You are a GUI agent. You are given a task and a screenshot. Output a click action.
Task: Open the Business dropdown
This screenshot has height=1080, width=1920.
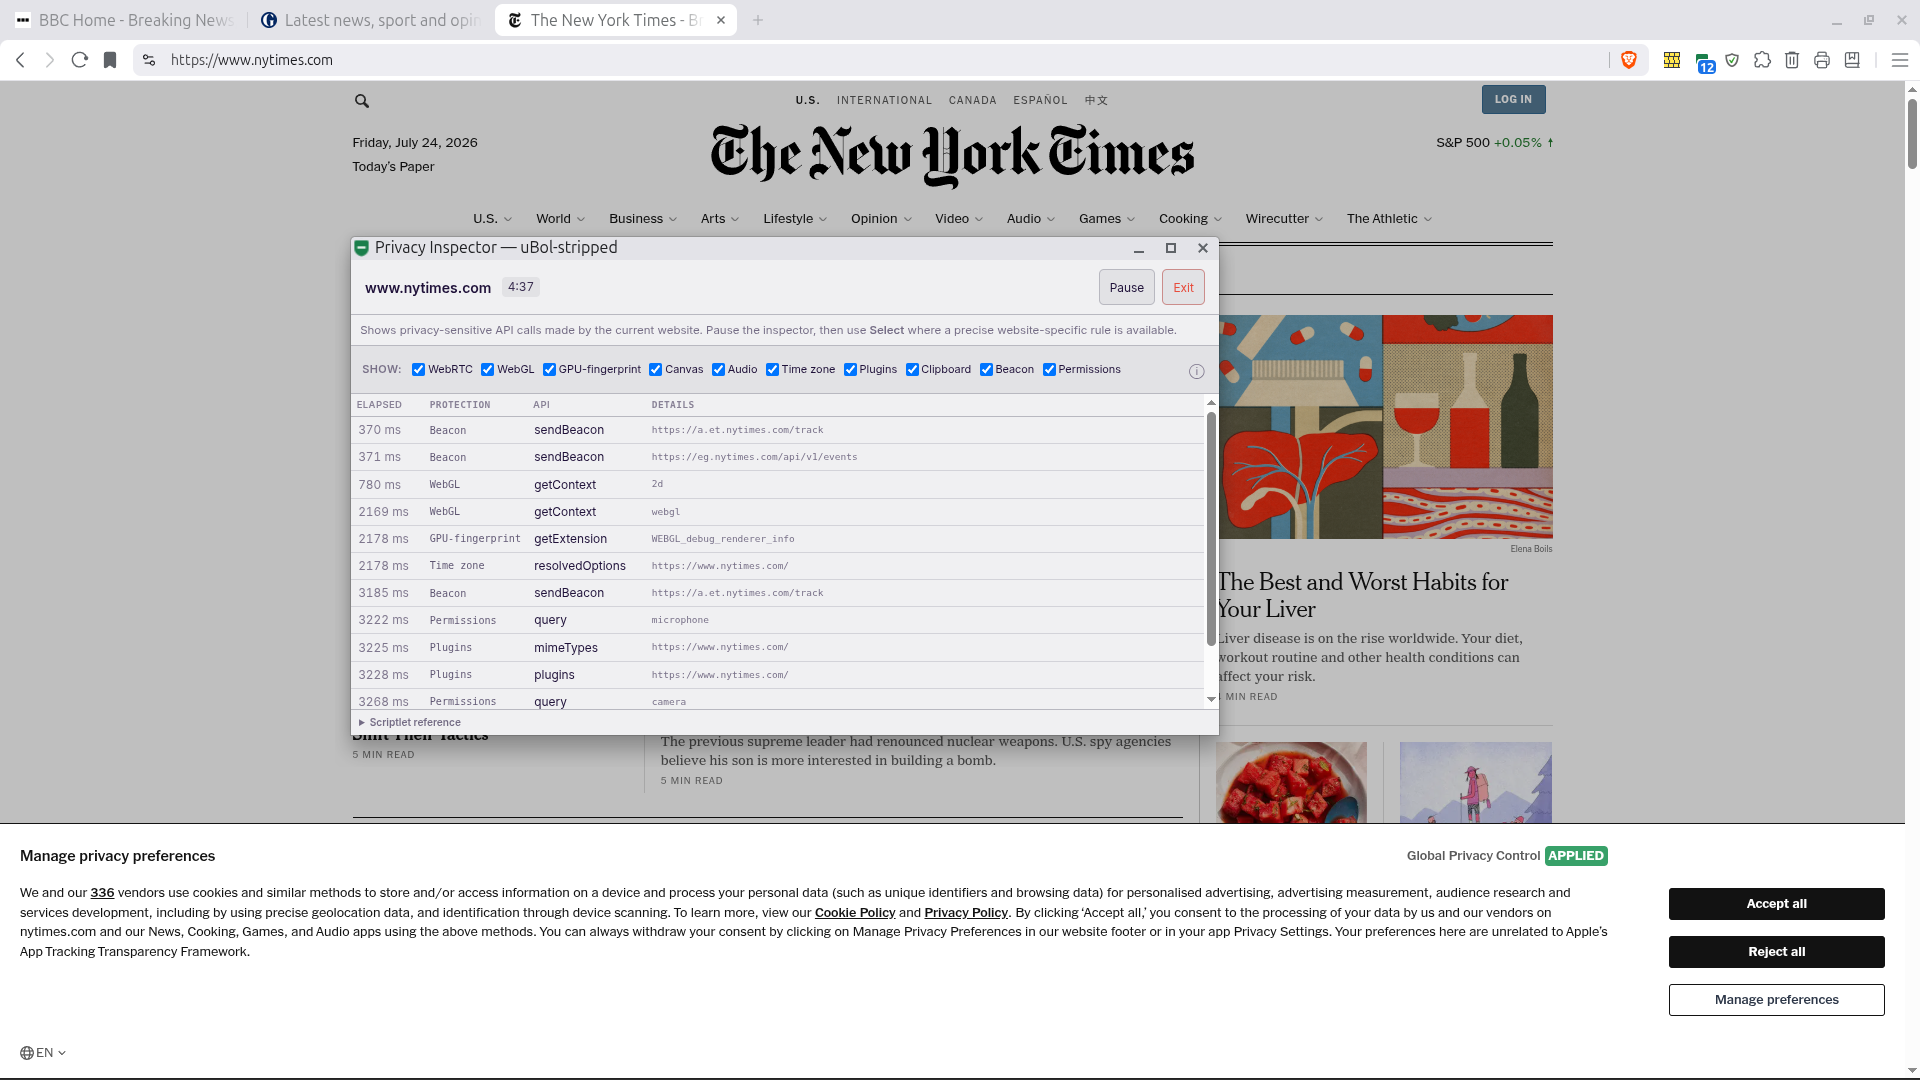pos(643,219)
